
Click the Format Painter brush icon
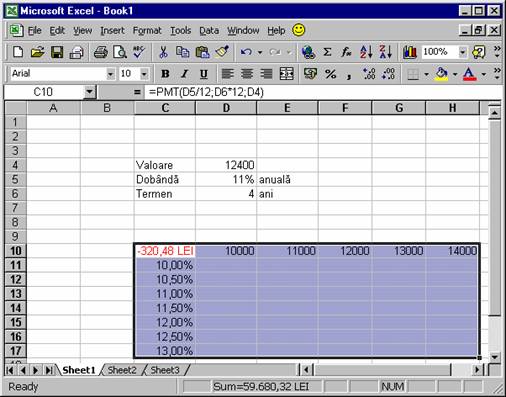[x=222, y=52]
